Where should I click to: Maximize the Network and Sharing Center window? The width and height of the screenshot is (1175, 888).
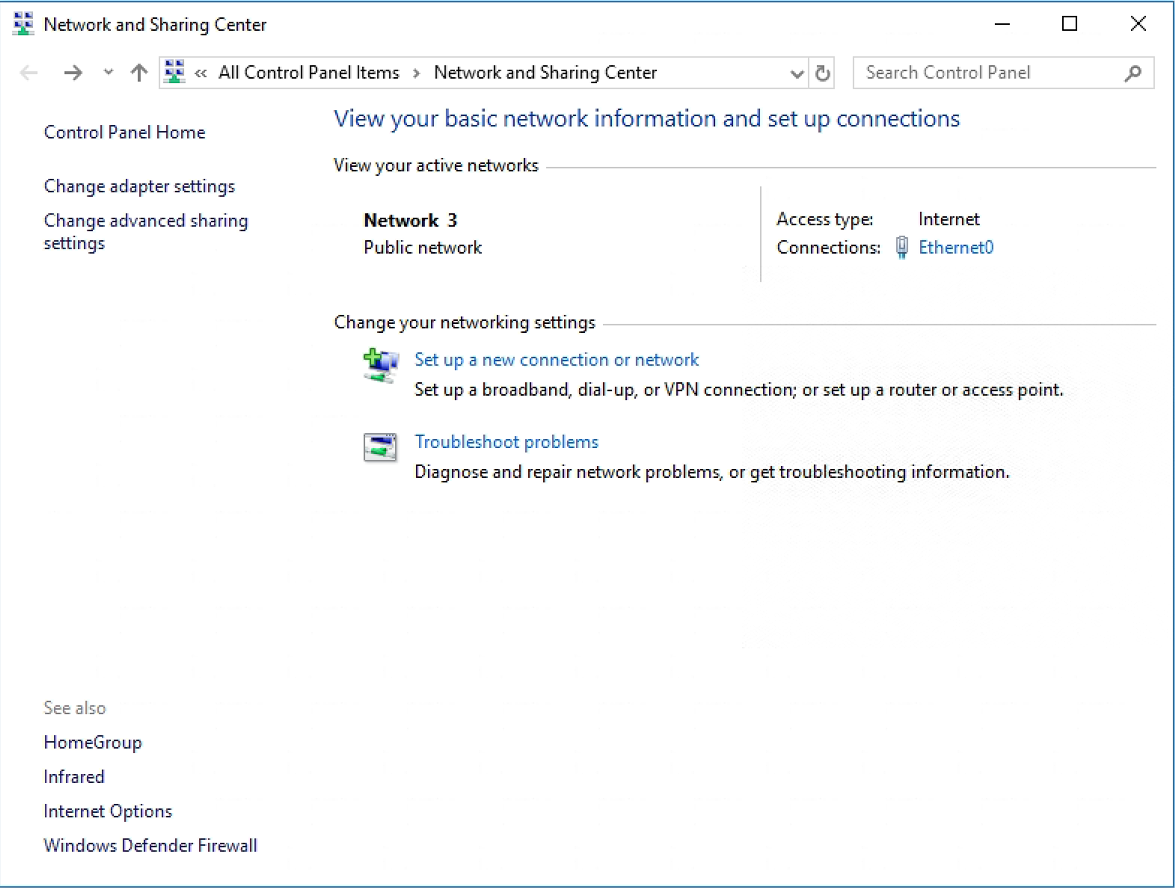coord(1069,24)
